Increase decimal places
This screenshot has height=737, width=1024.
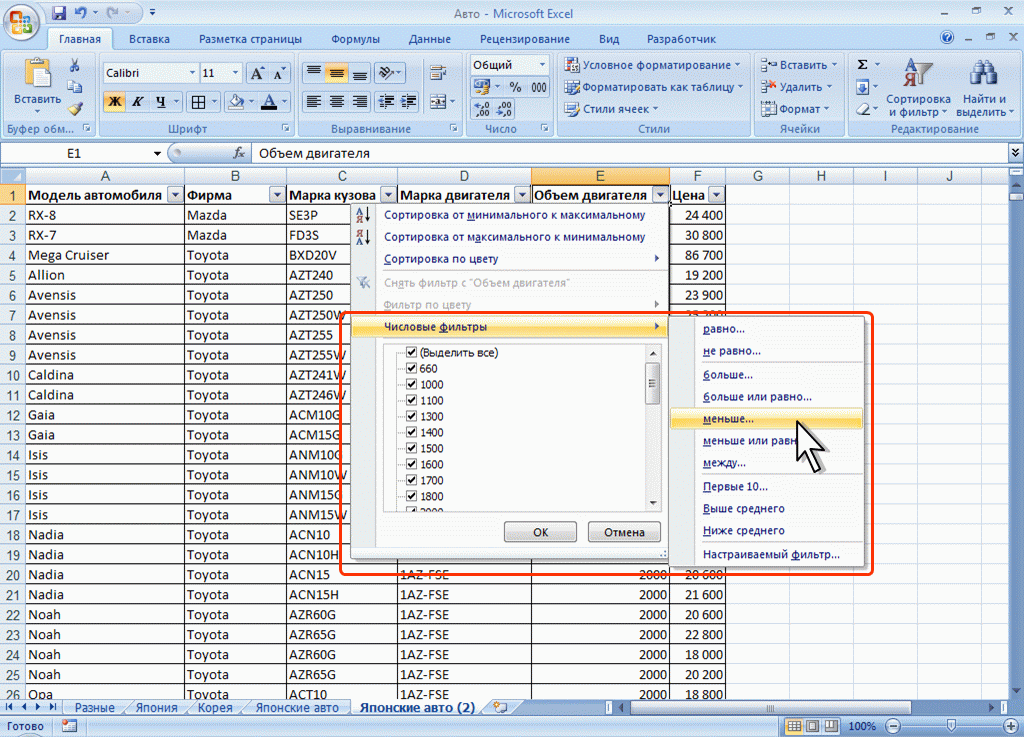coord(481,109)
